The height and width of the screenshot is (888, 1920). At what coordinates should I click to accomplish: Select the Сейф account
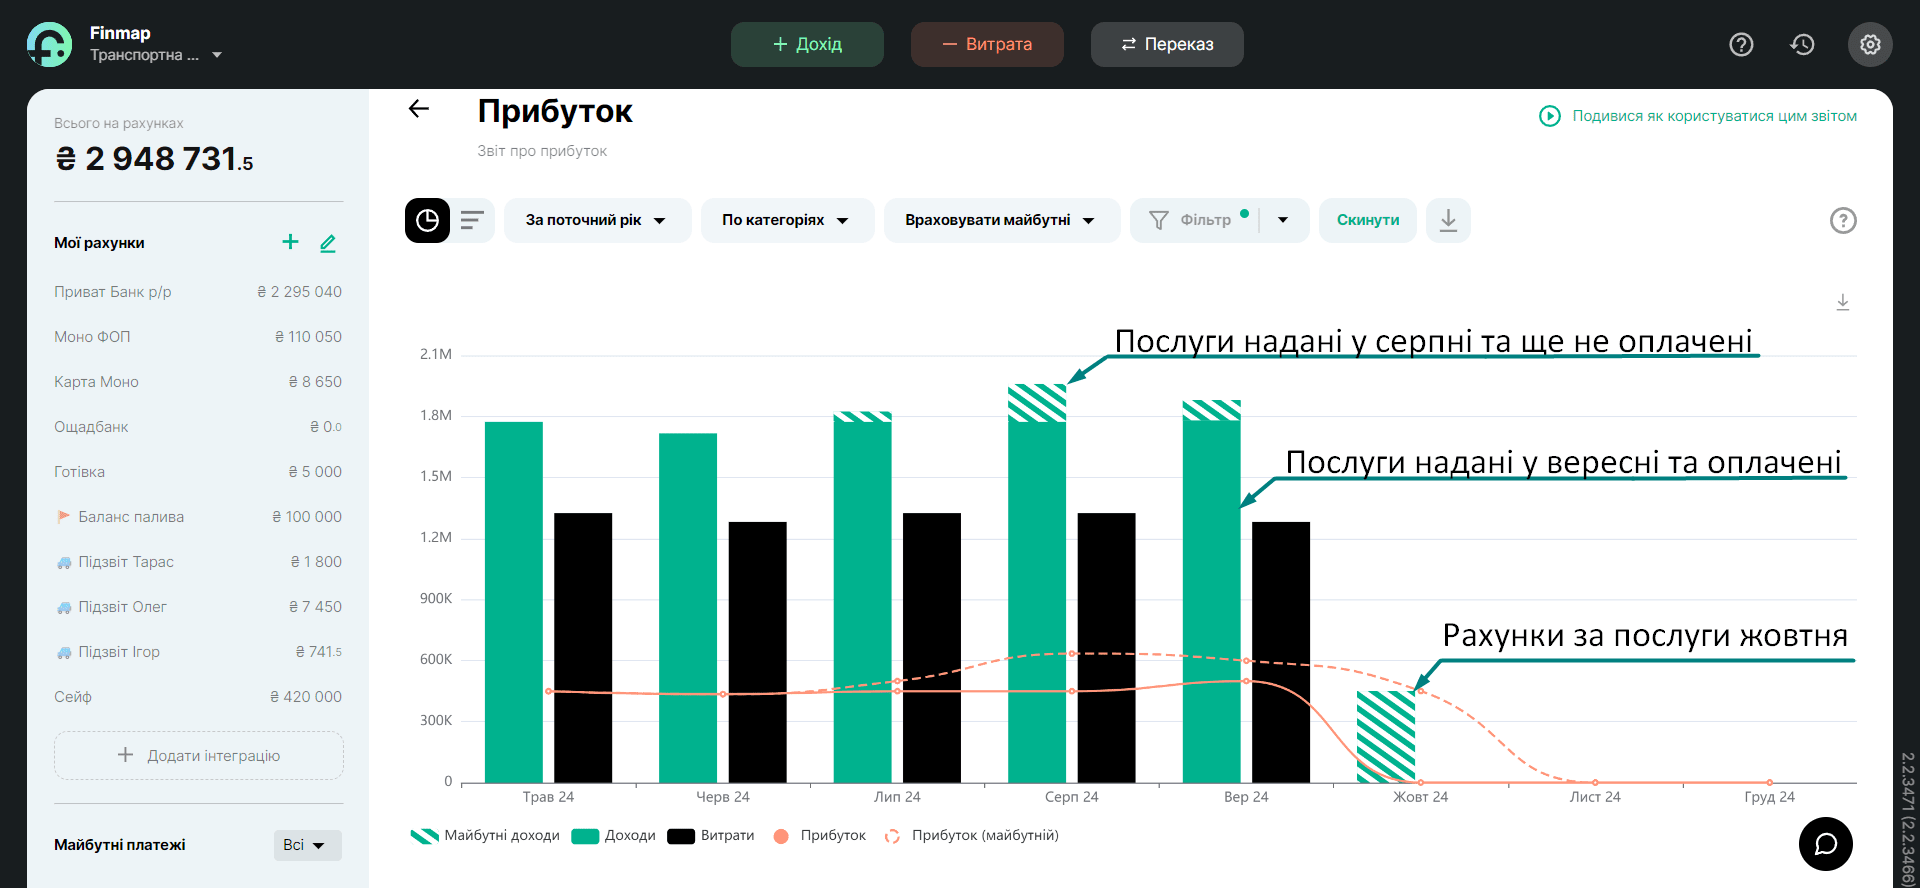pos(198,697)
